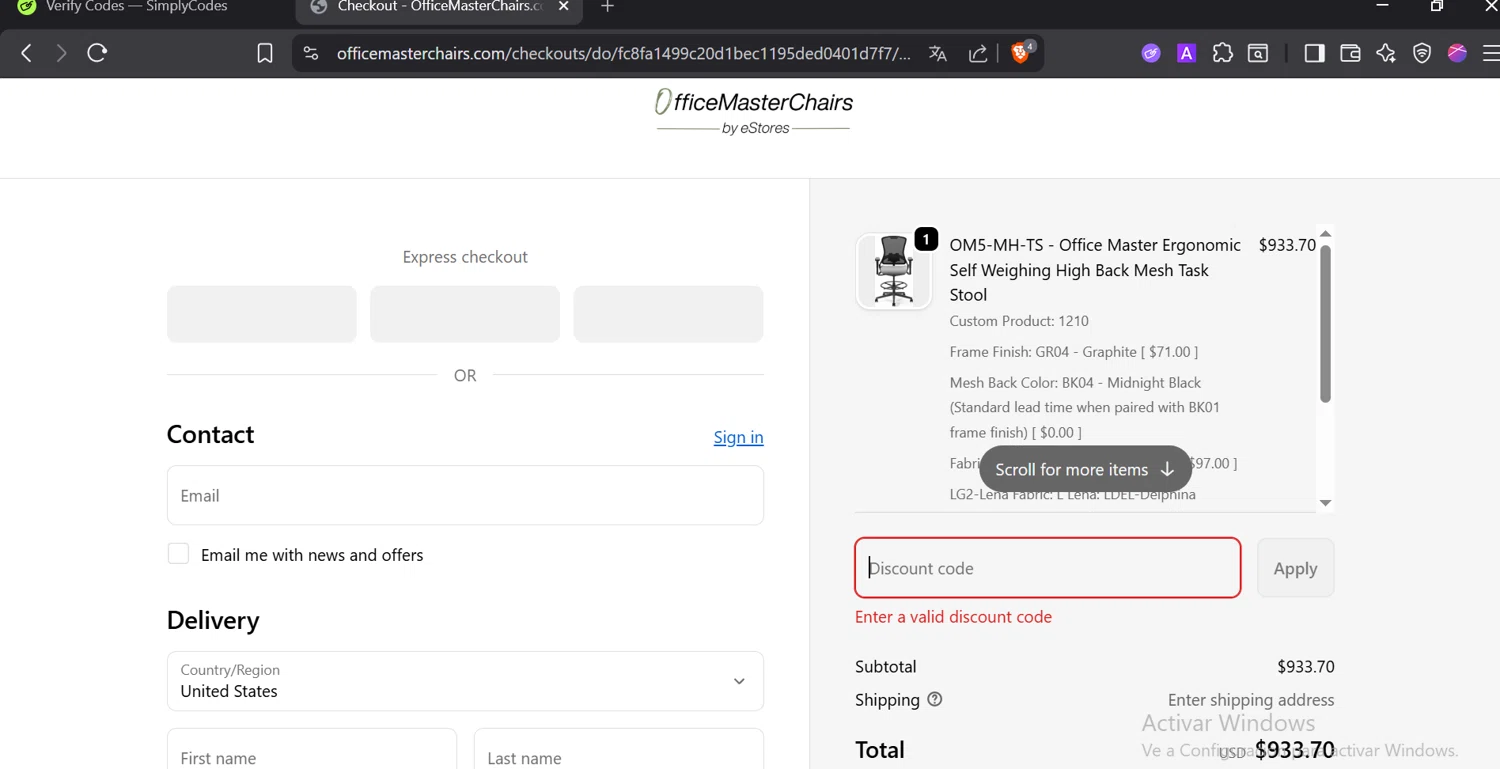This screenshot has height=769, width=1500.
Task: Open Brave Shields lion icon
Action: click(1021, 53)
